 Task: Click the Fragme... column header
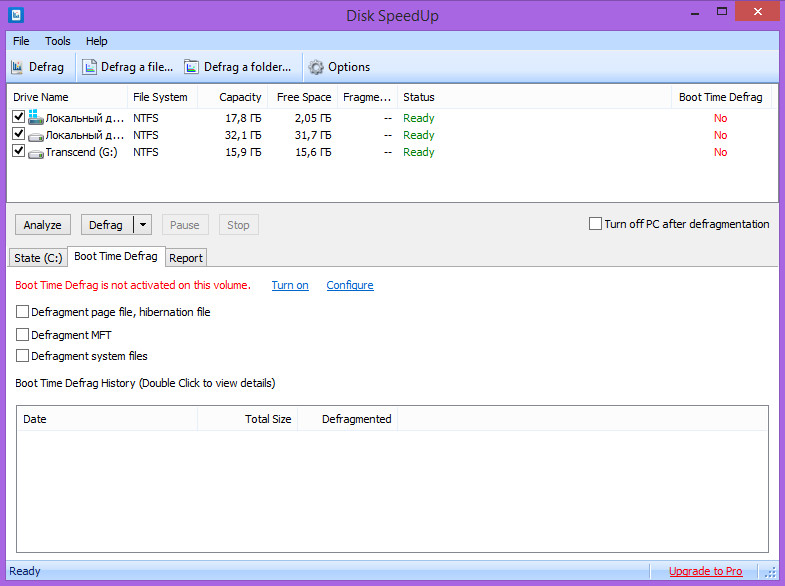pos(367,97)
